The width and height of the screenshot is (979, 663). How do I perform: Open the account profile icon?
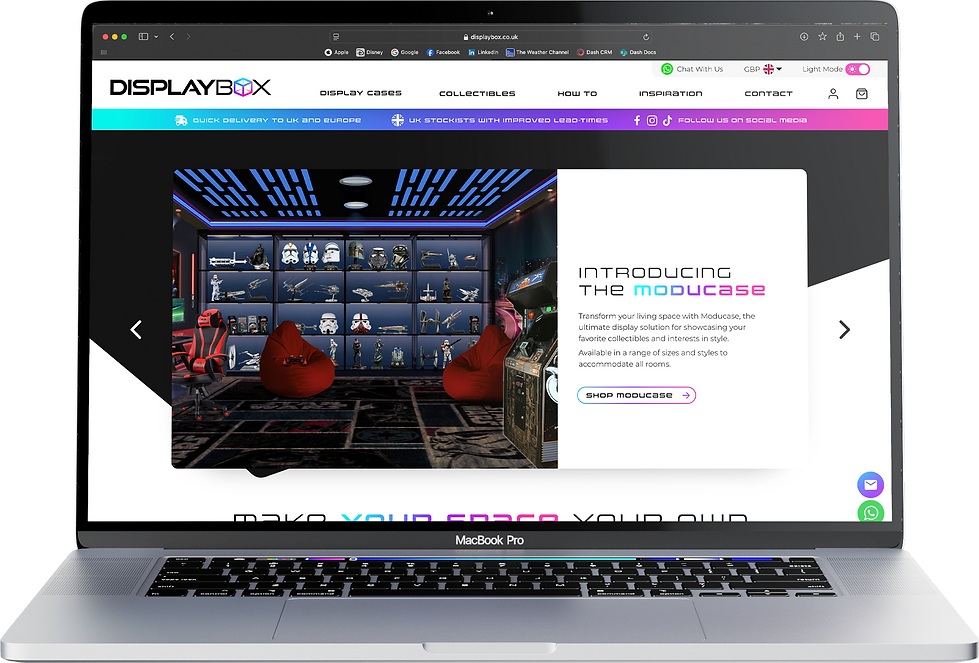833,93
